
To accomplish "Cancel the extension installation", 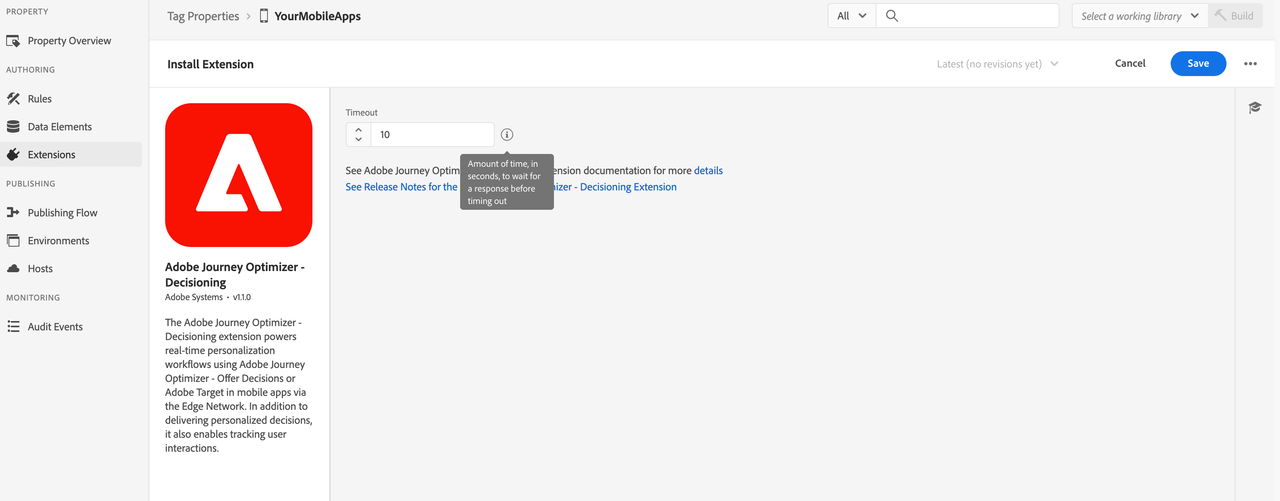I will [1130, 63].
